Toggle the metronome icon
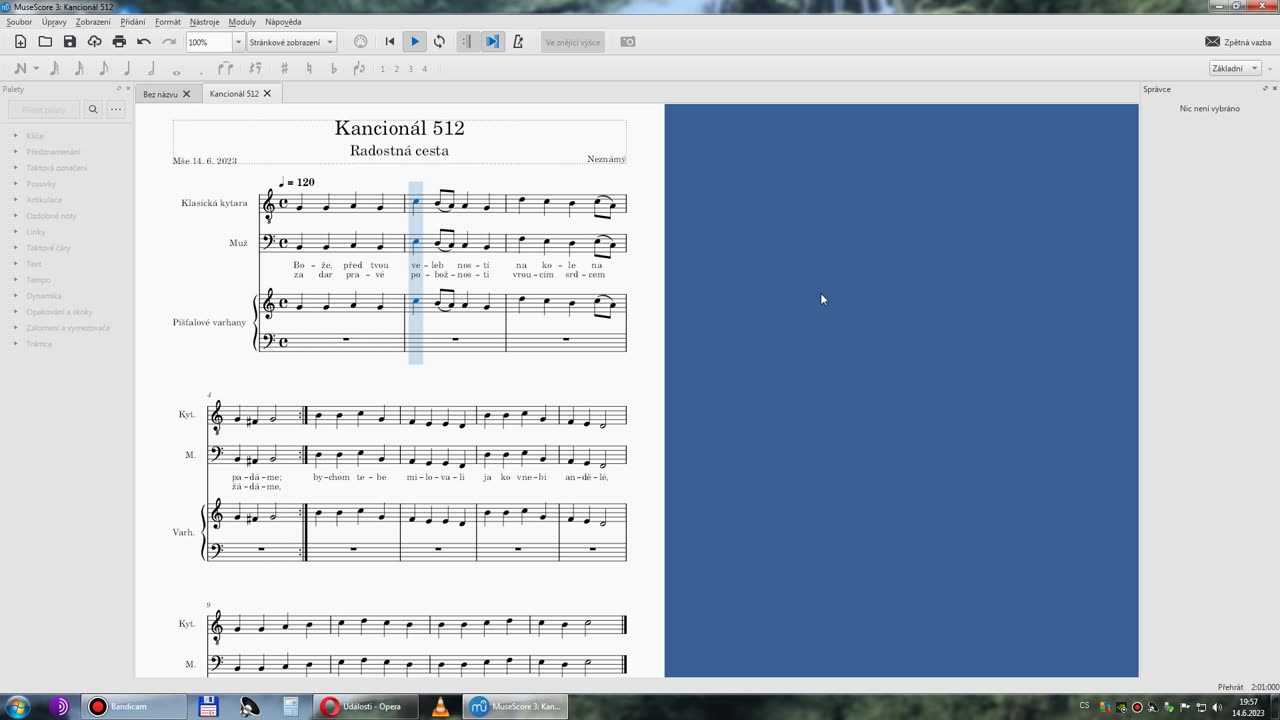The width and height of the screenshot is (1280, 720). 517,42
